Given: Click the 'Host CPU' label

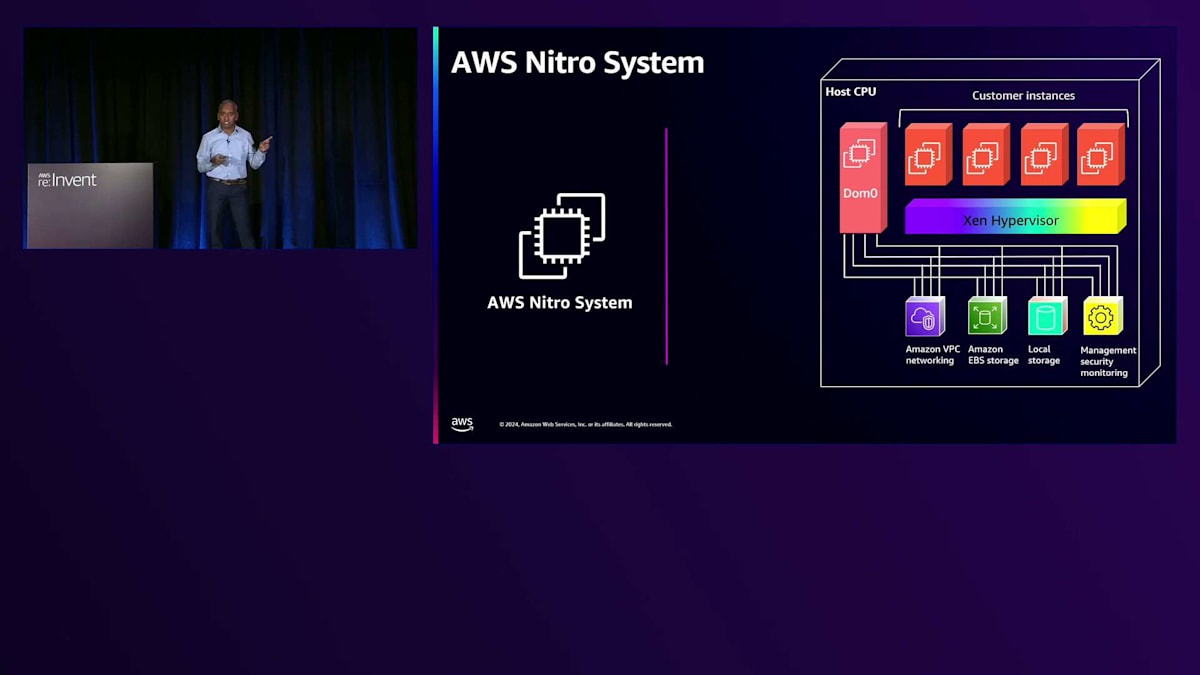Looking at the screenshot, I should pyautogui.click(x=851, y=92).
